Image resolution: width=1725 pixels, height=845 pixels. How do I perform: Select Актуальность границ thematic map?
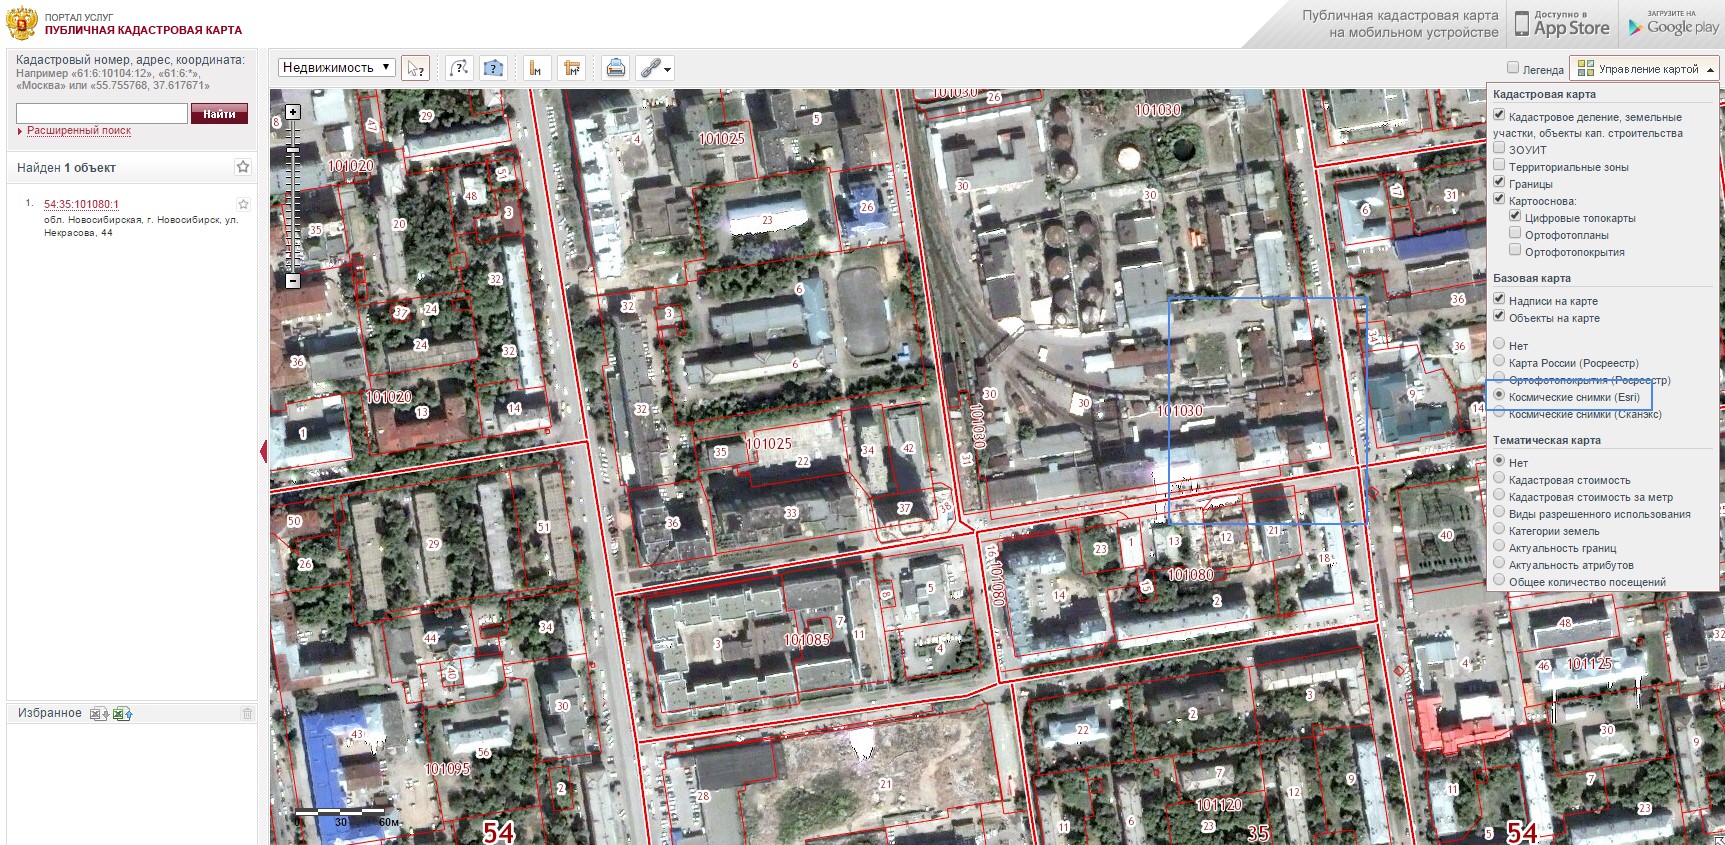[x=1499, y=546]
